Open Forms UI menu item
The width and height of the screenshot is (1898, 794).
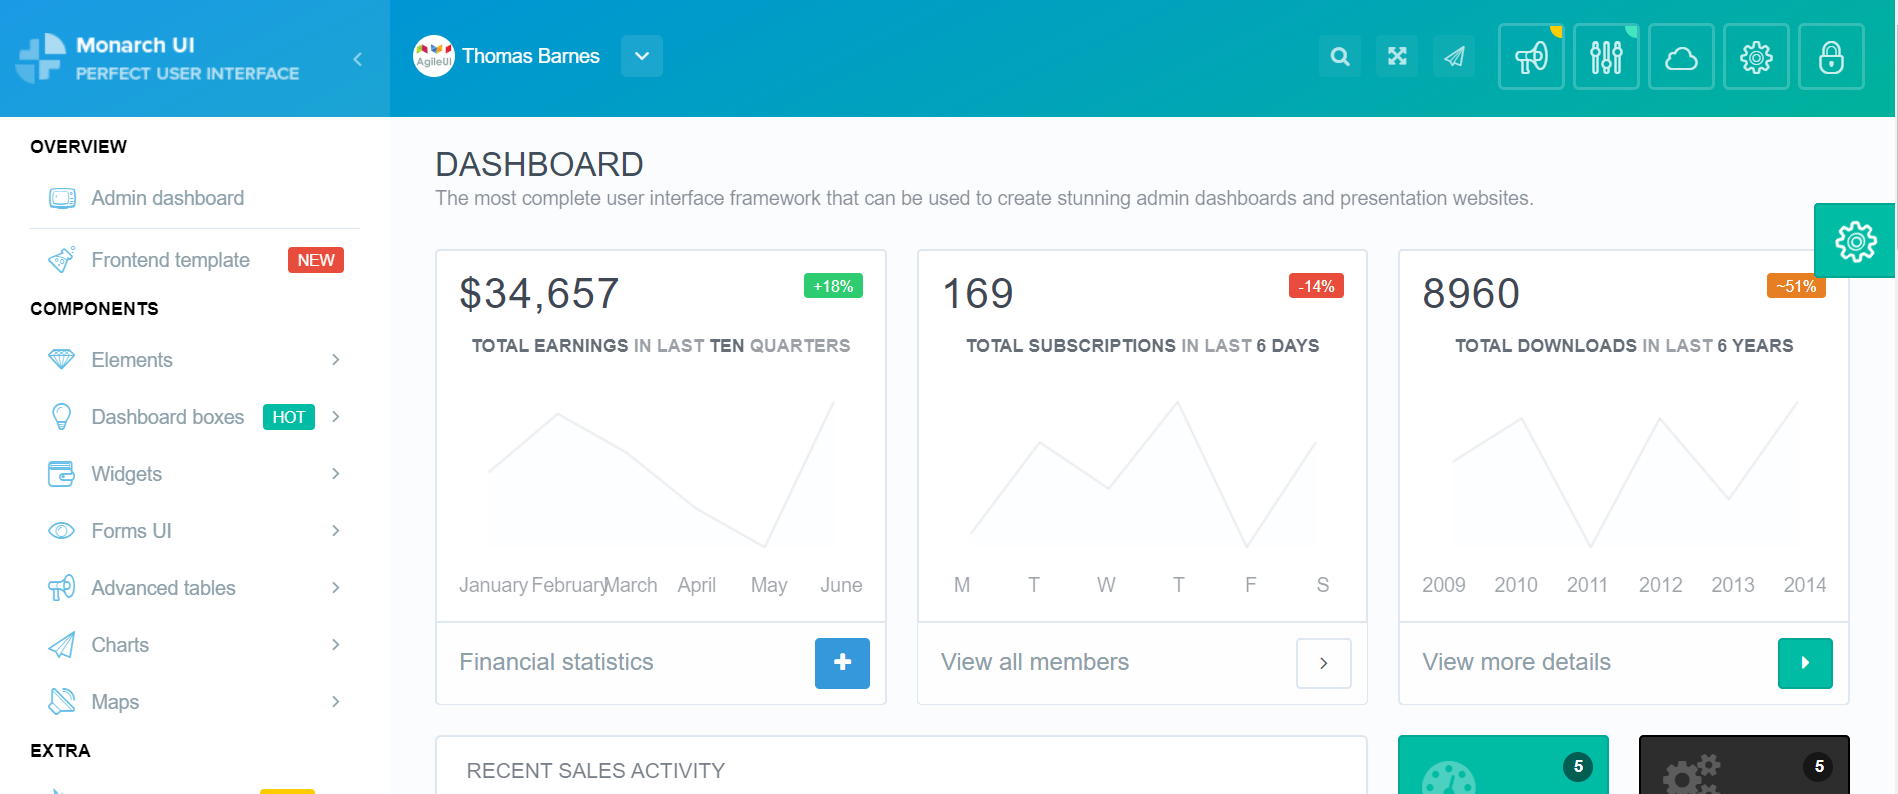(195, 531)
